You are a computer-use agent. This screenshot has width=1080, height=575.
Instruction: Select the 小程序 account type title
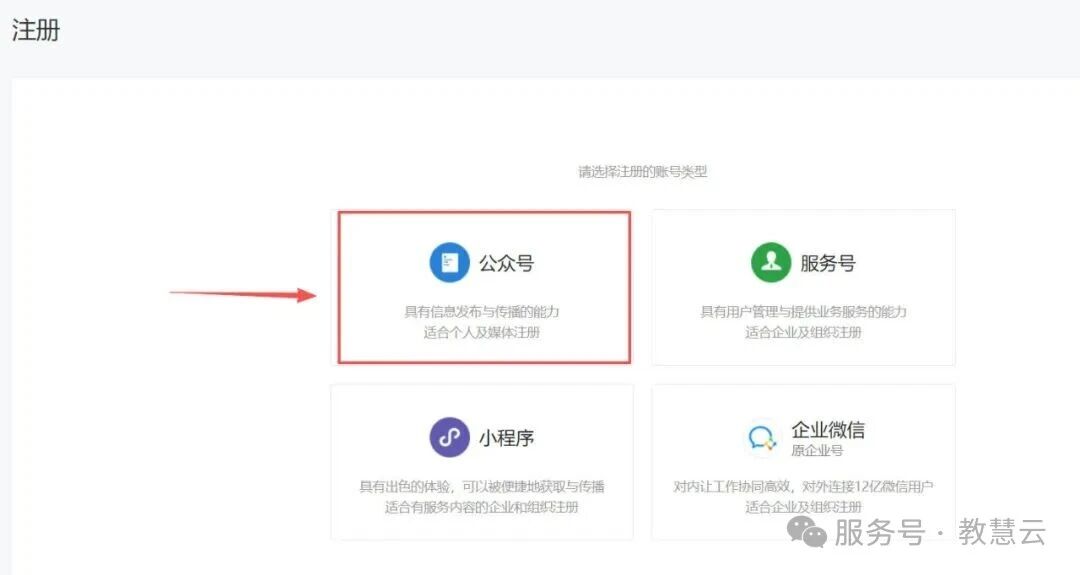click(506, 438)
